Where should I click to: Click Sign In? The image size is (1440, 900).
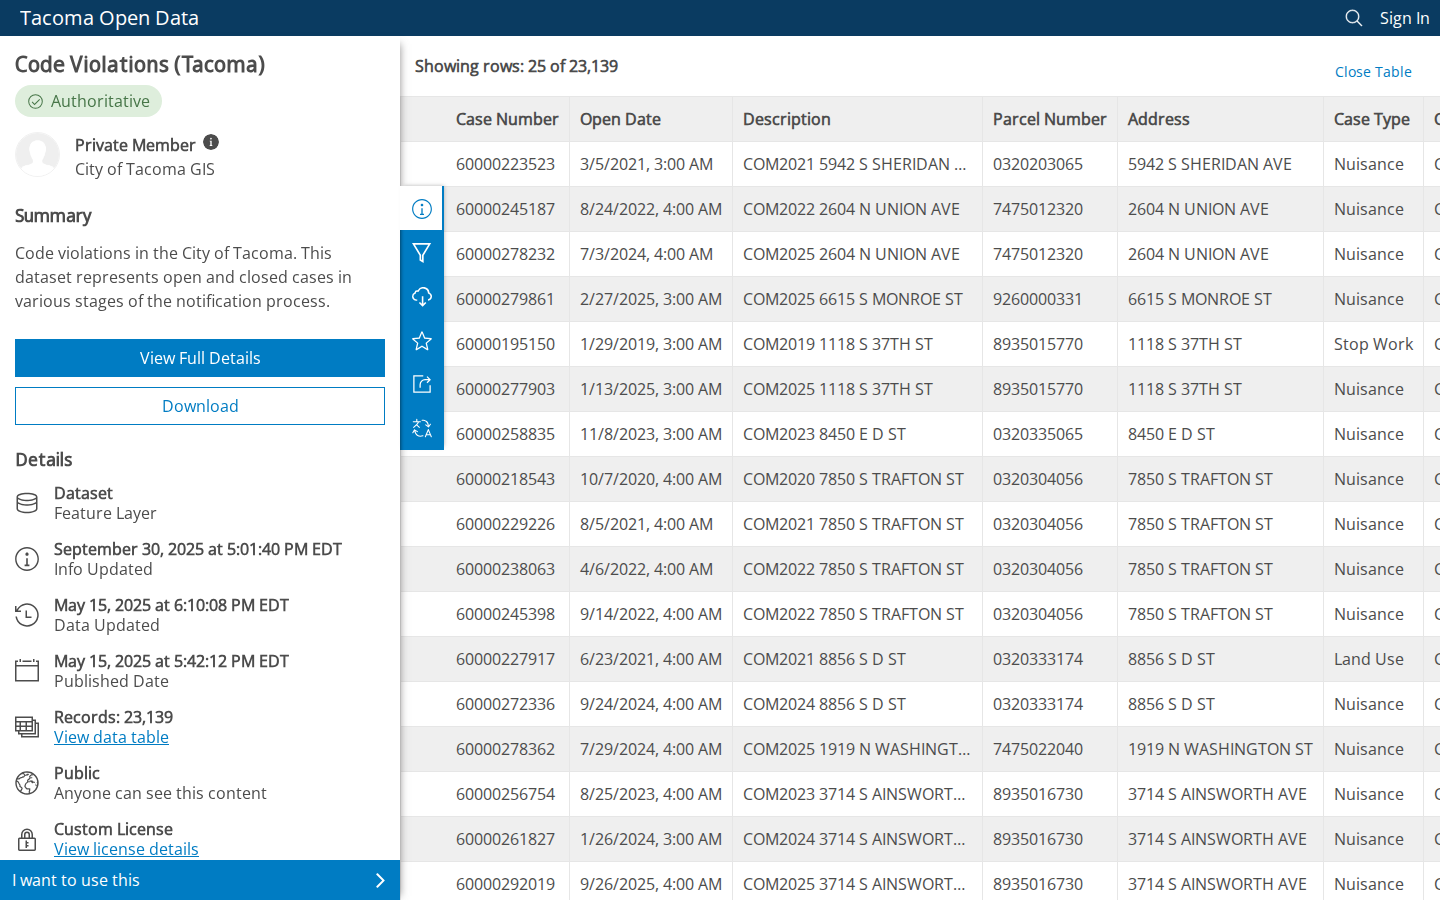coord(1404,18)
